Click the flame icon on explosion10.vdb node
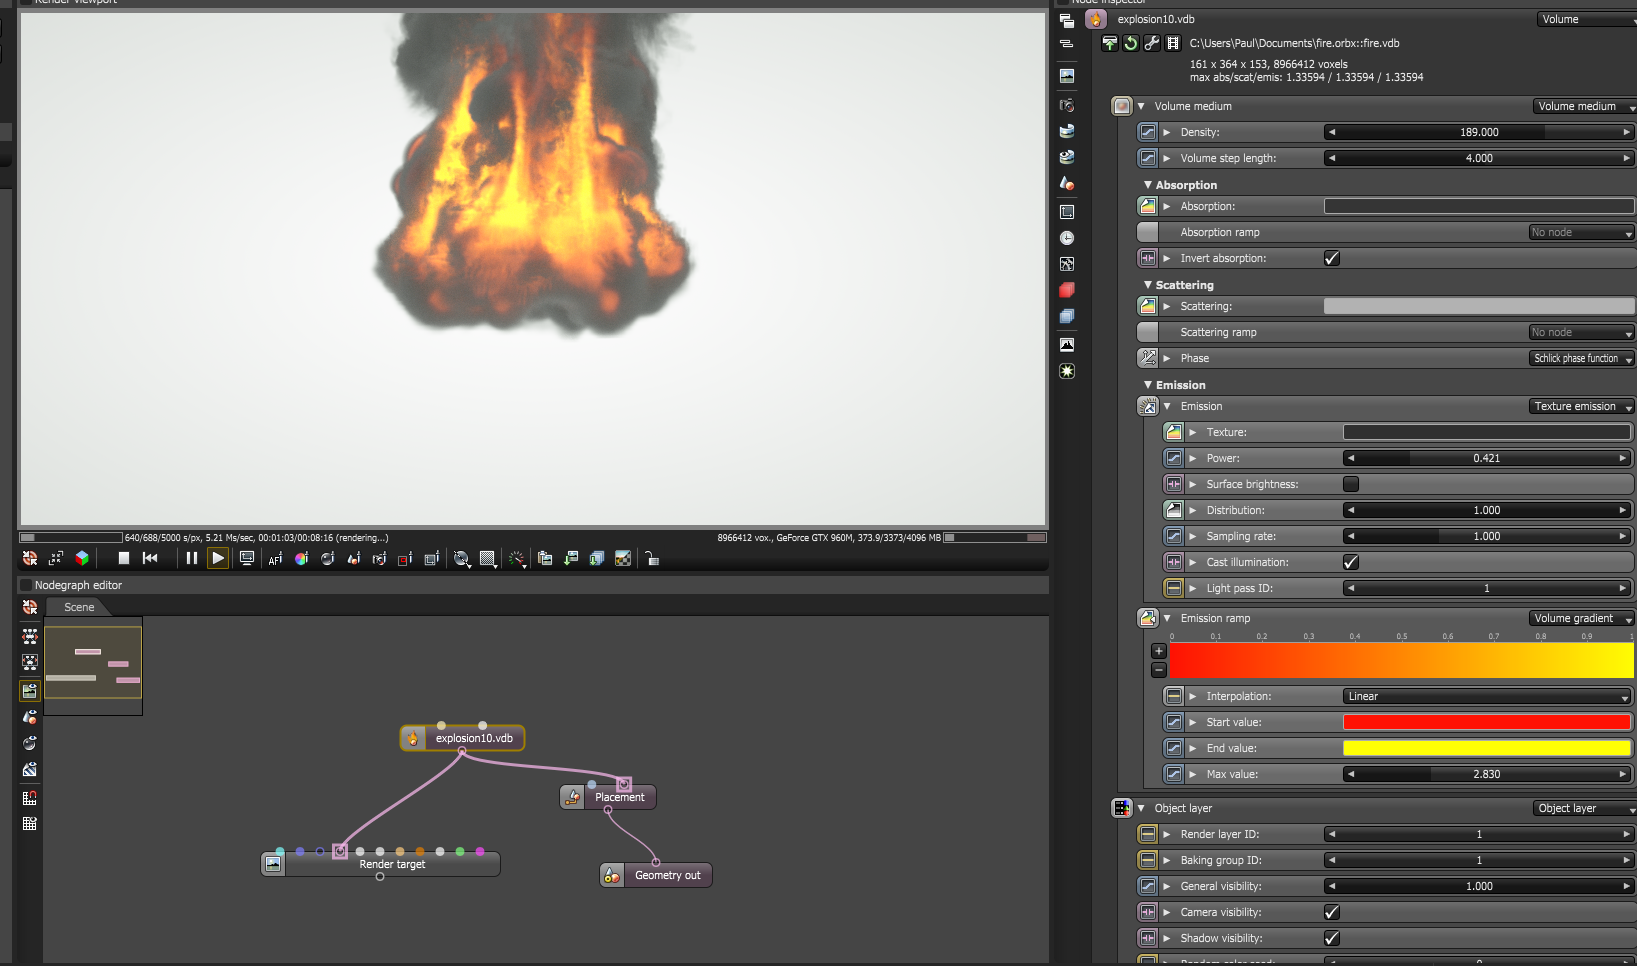 [x=412, y=738]
